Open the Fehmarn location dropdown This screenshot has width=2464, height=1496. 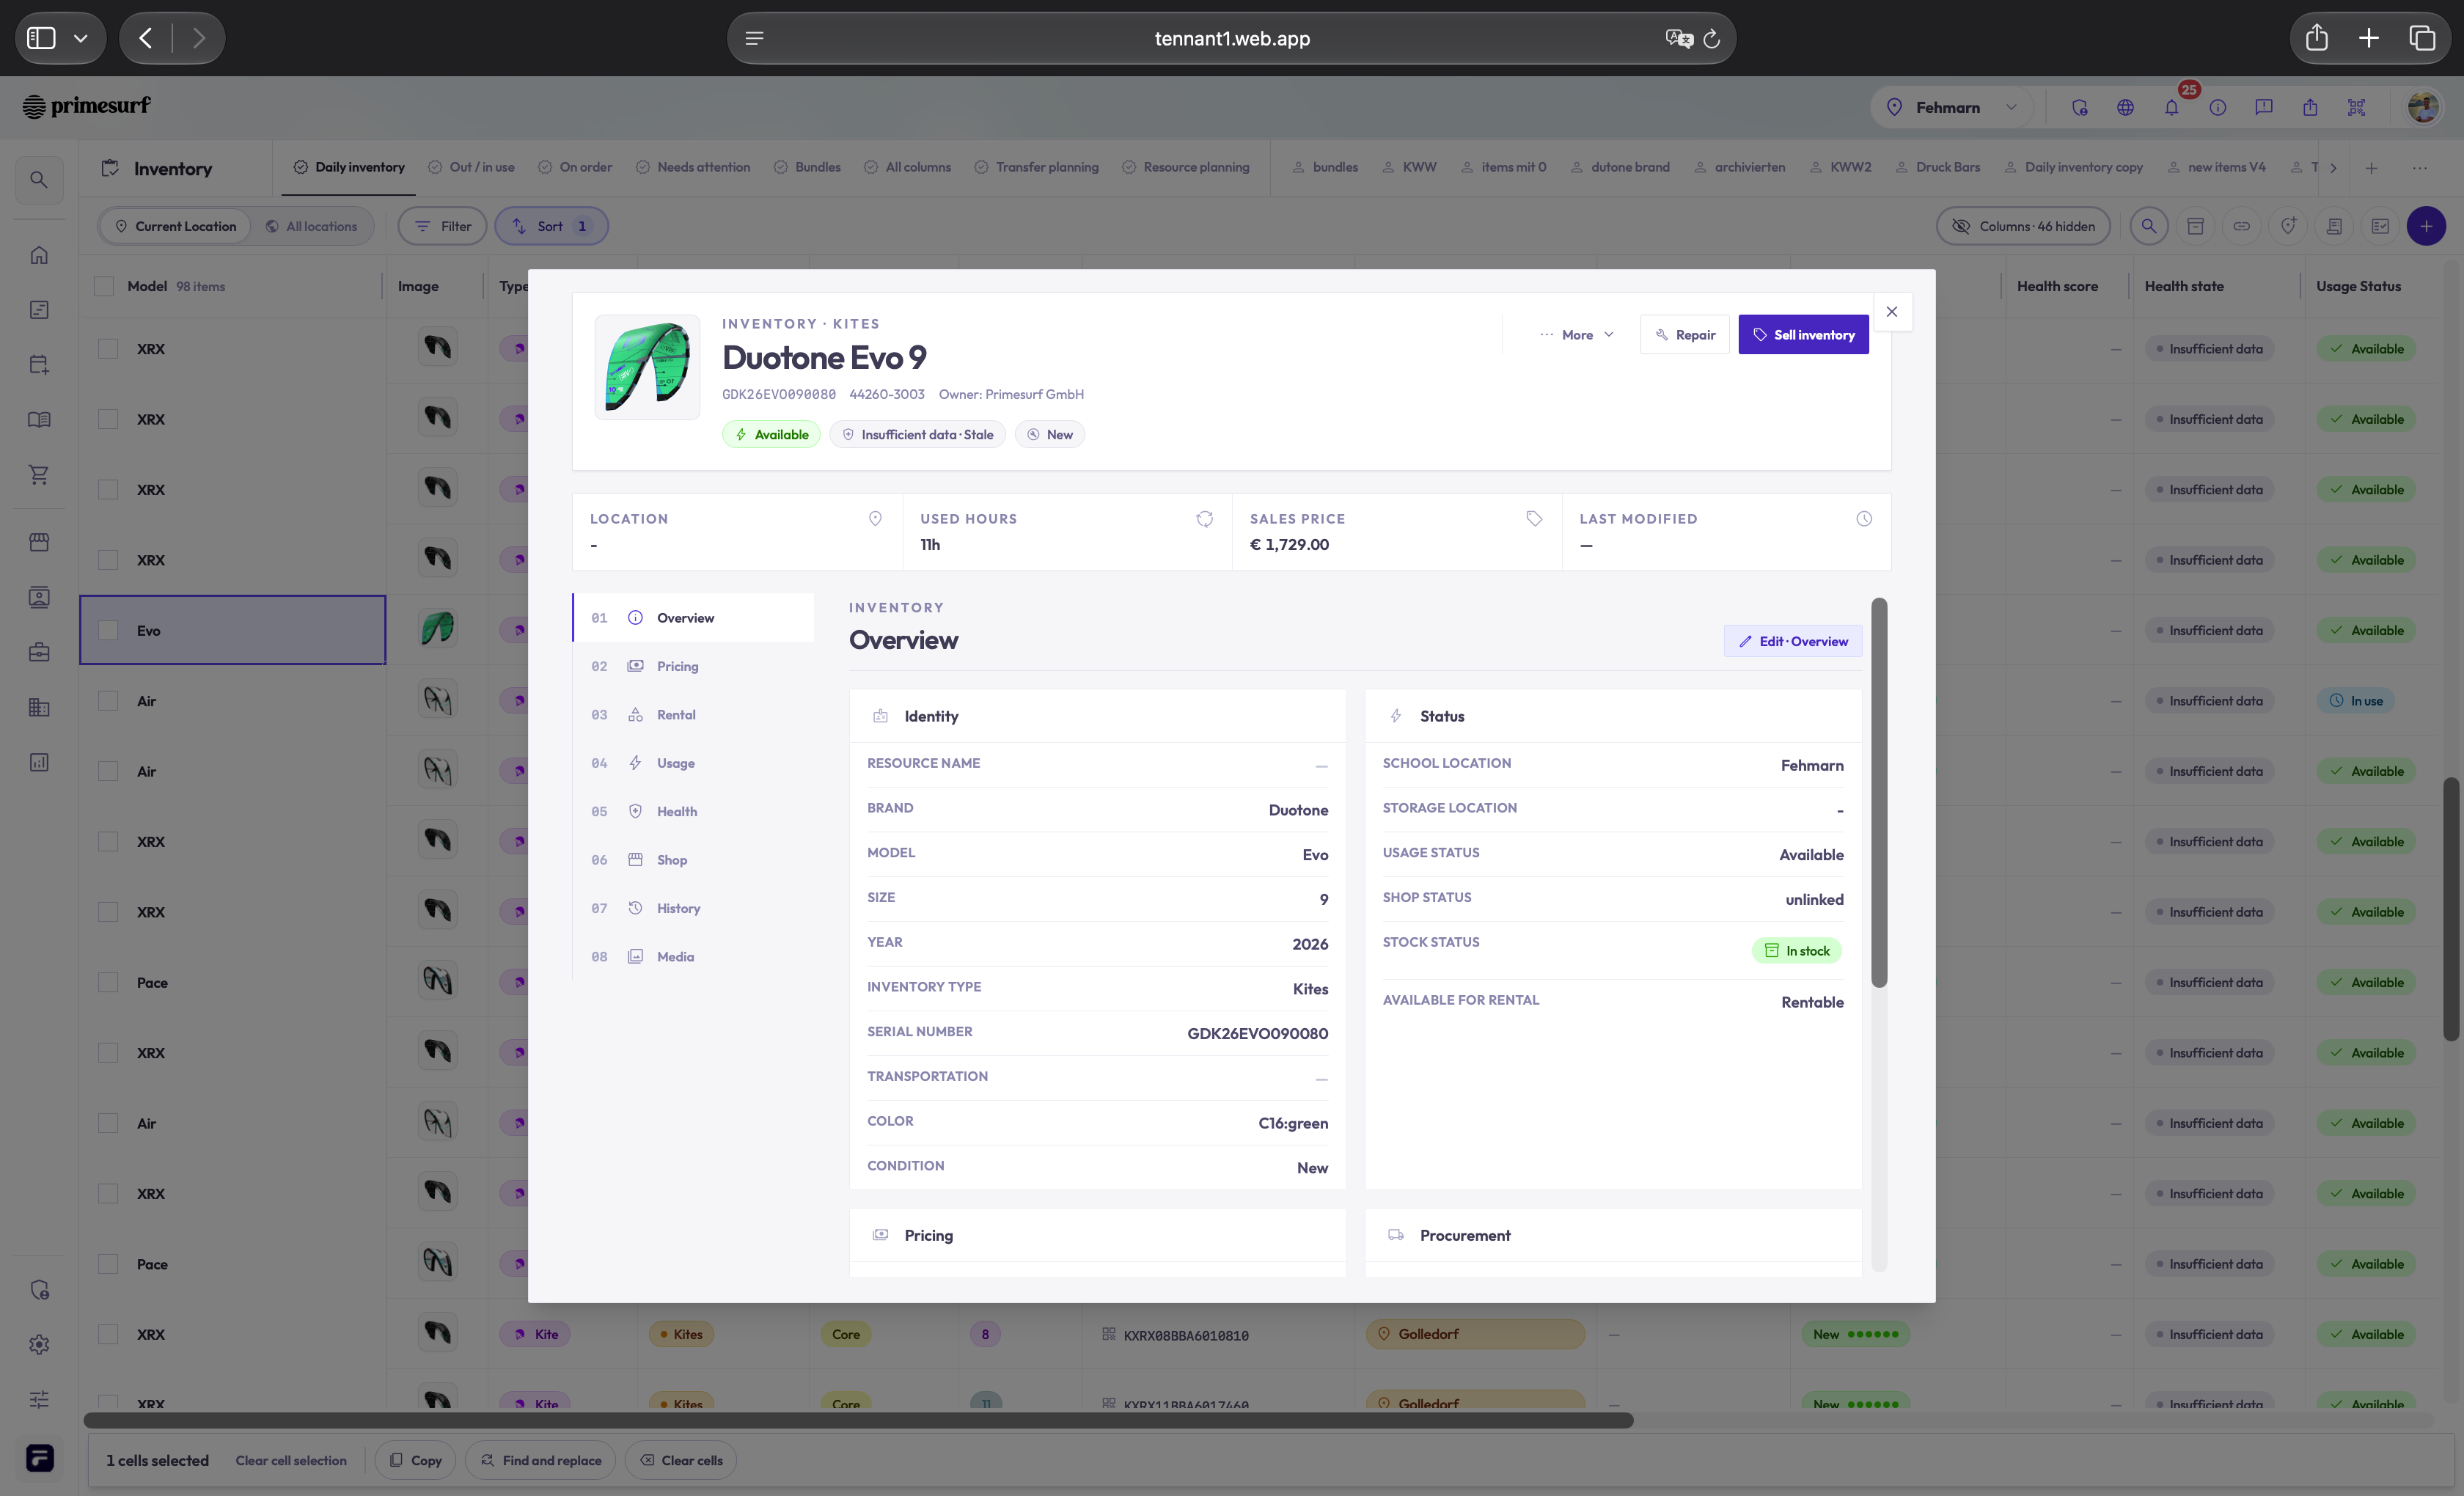(x=1951, y=107)
